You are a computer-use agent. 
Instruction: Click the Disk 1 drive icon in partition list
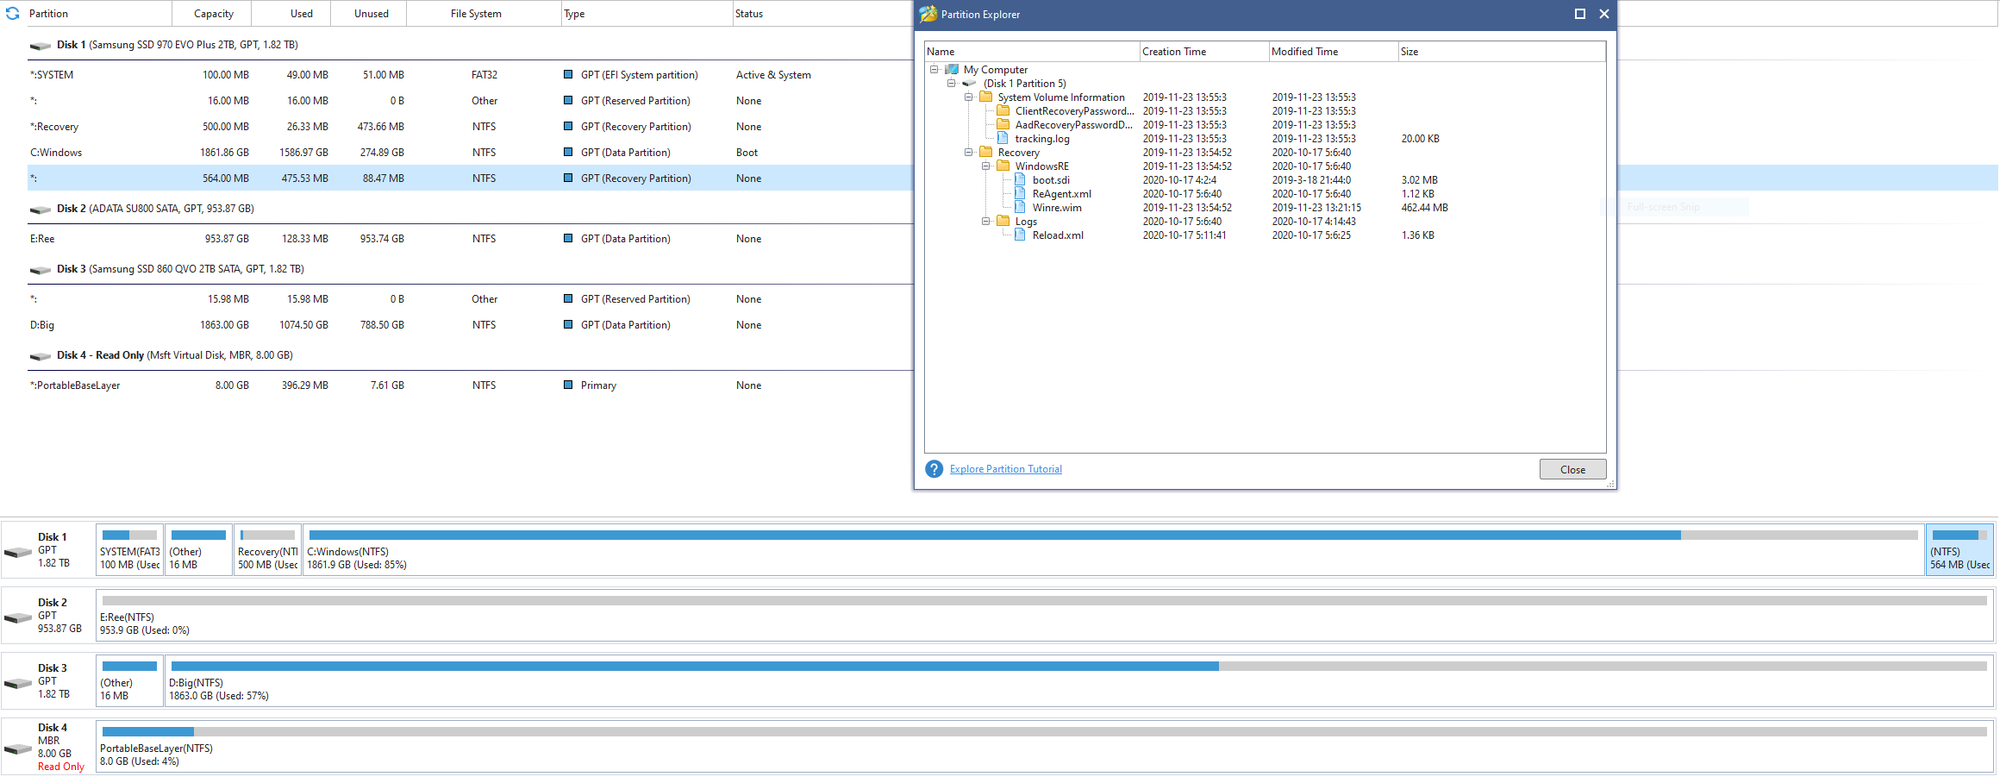tap(40, 46)
